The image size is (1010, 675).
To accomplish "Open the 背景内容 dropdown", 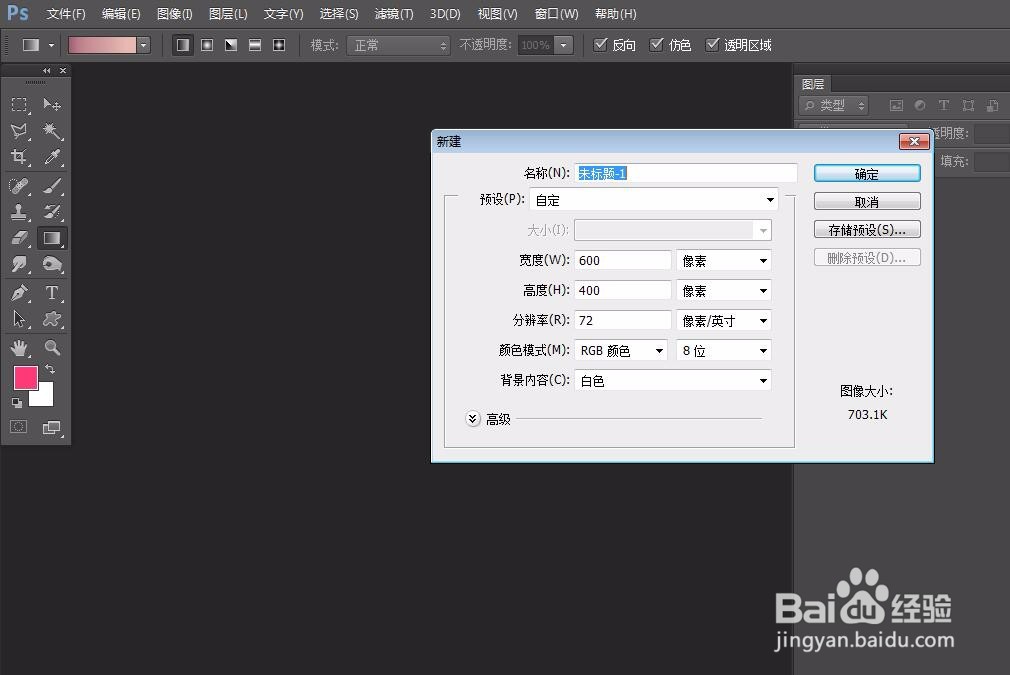I will pos(672,381).
